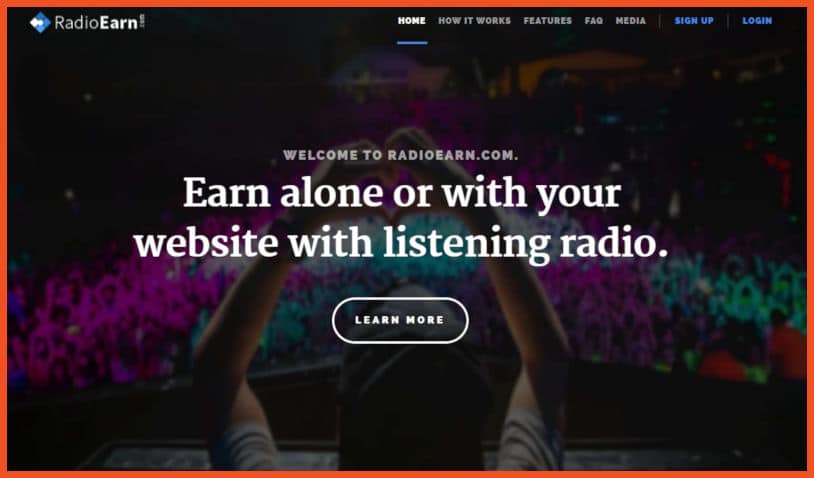Select the MEDIA navigation item

tap(631, 21)
